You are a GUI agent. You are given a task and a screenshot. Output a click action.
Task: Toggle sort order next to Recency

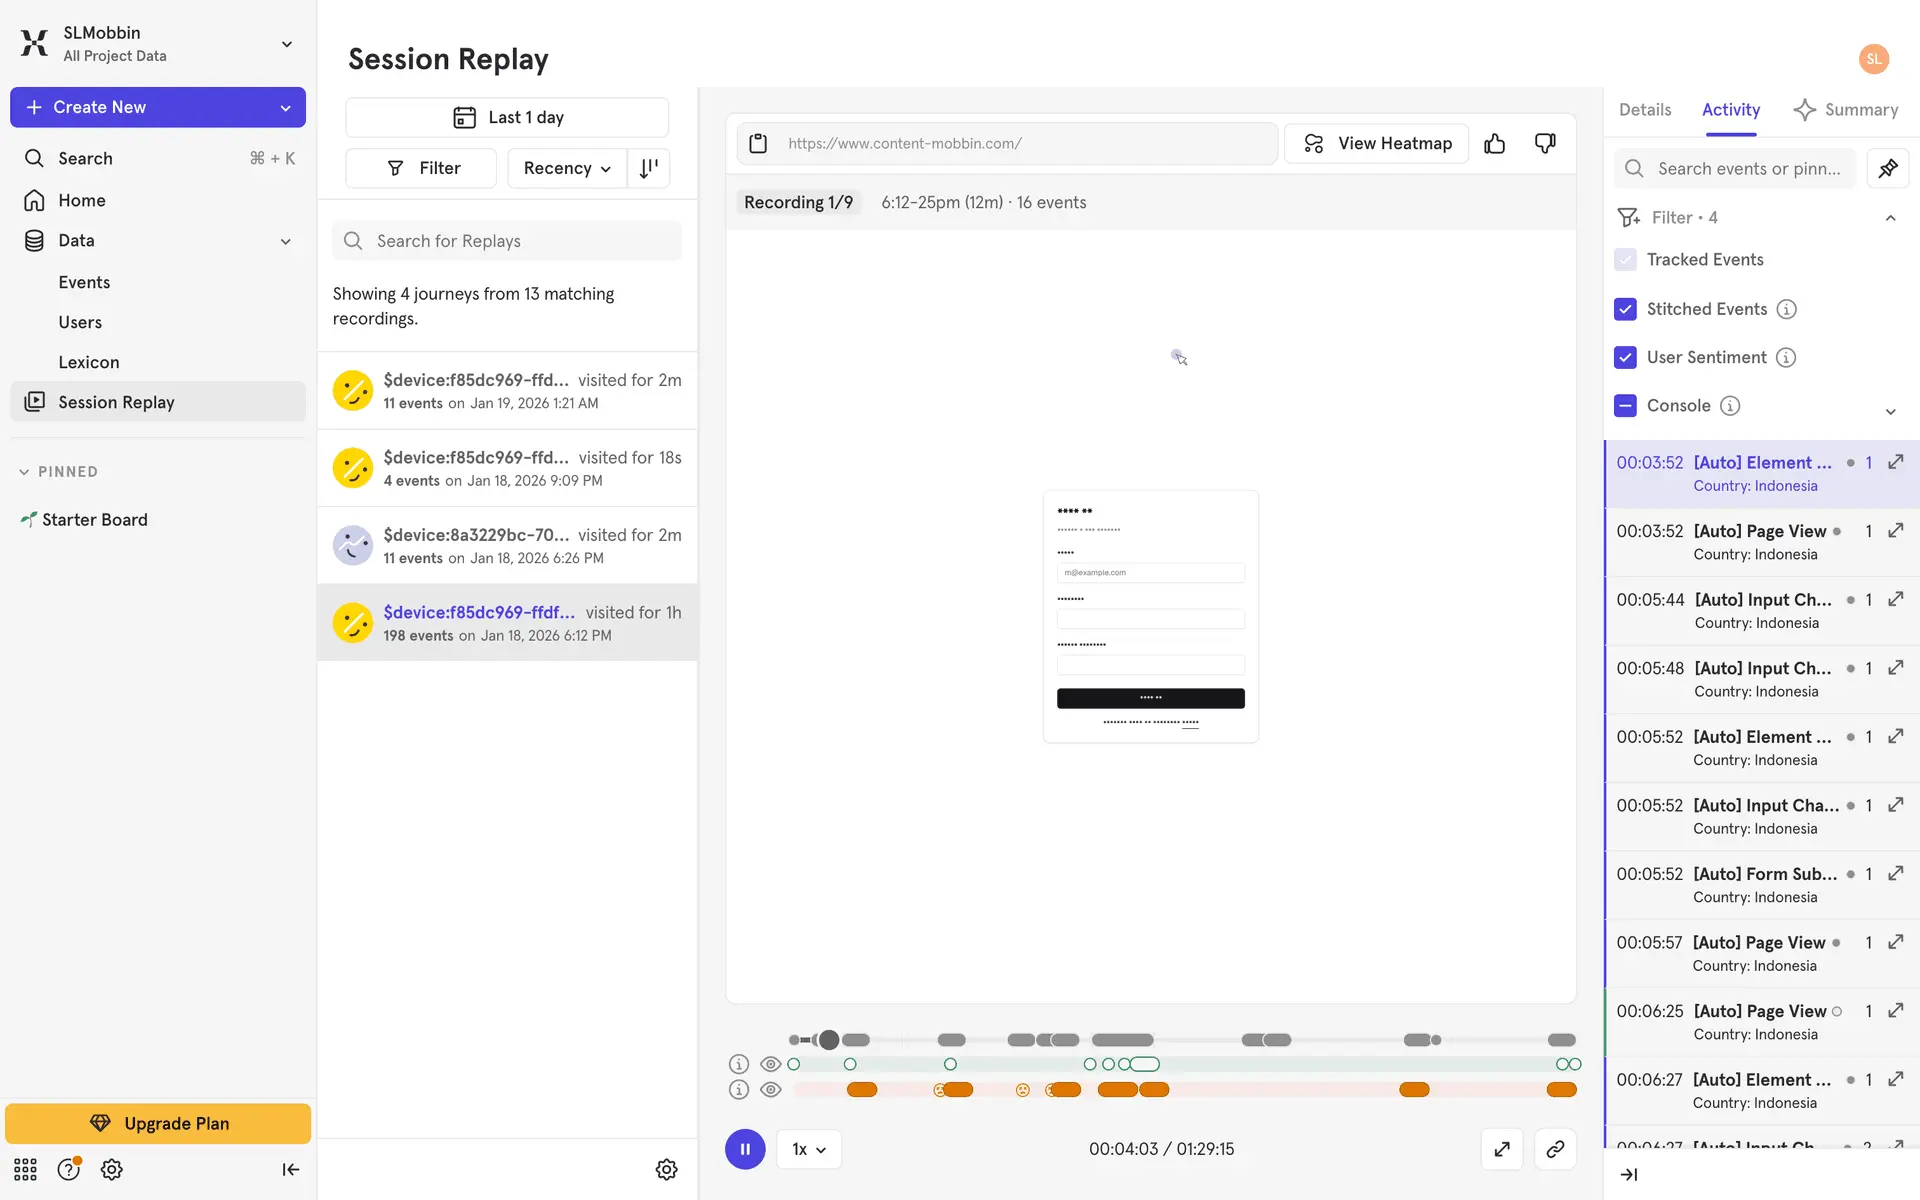(x=649, y=168)
